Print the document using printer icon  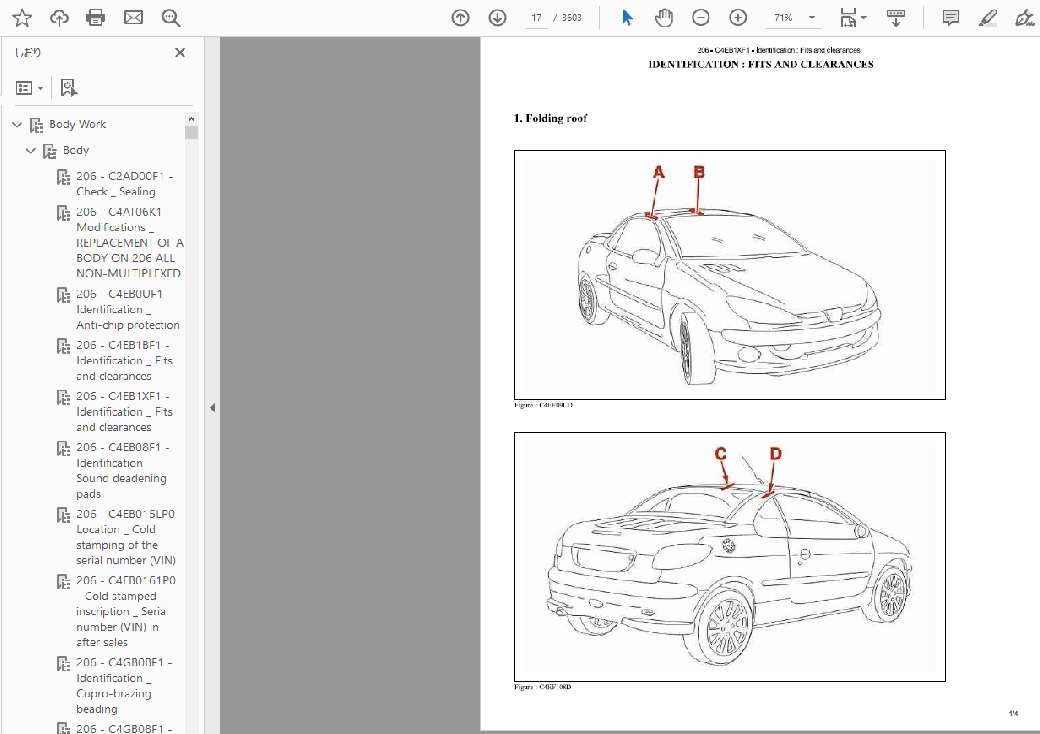pos(96,18)
